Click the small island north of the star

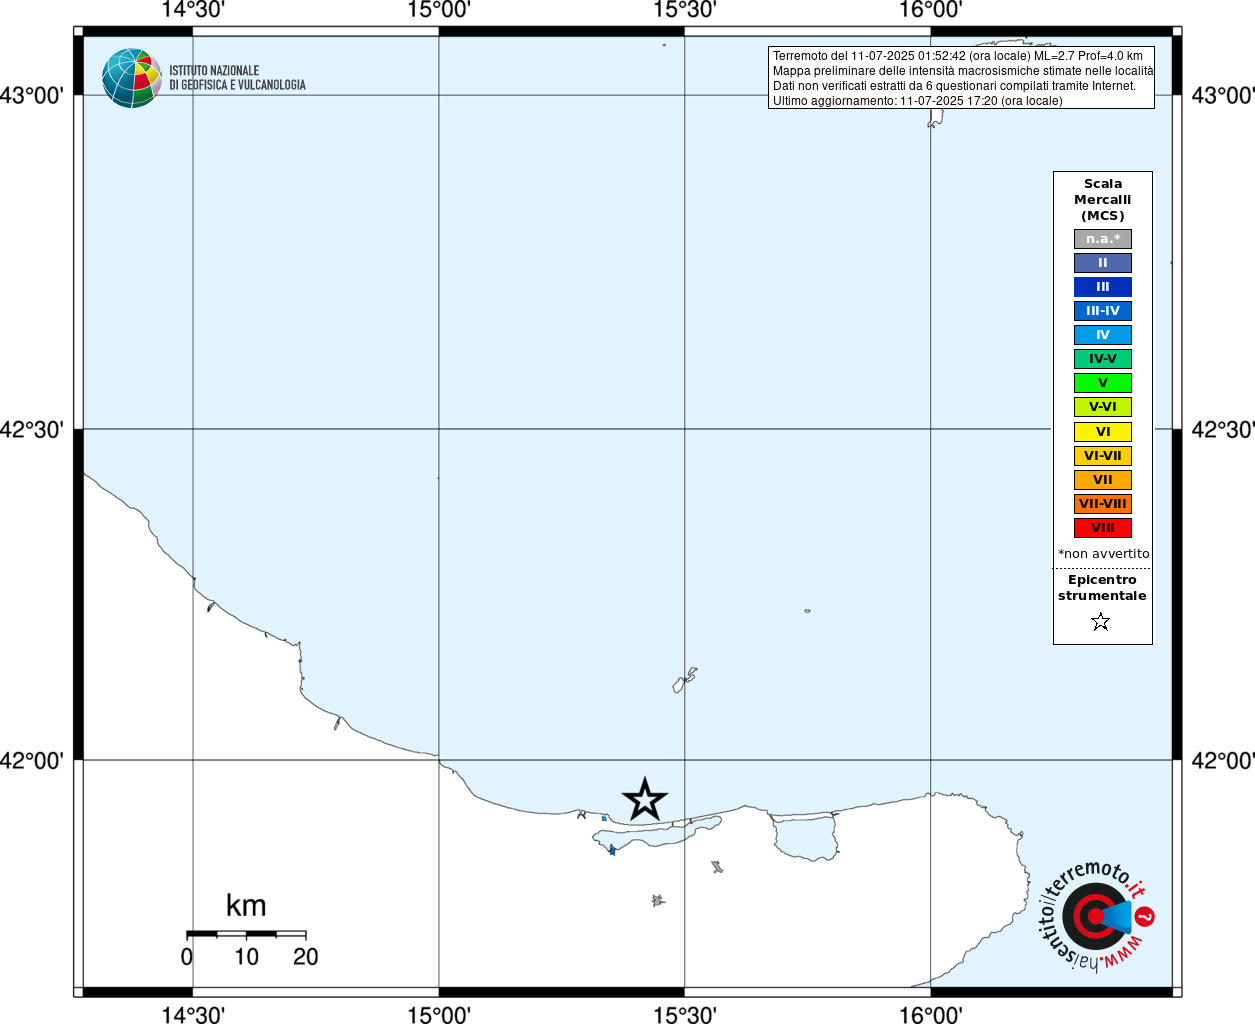685,680
